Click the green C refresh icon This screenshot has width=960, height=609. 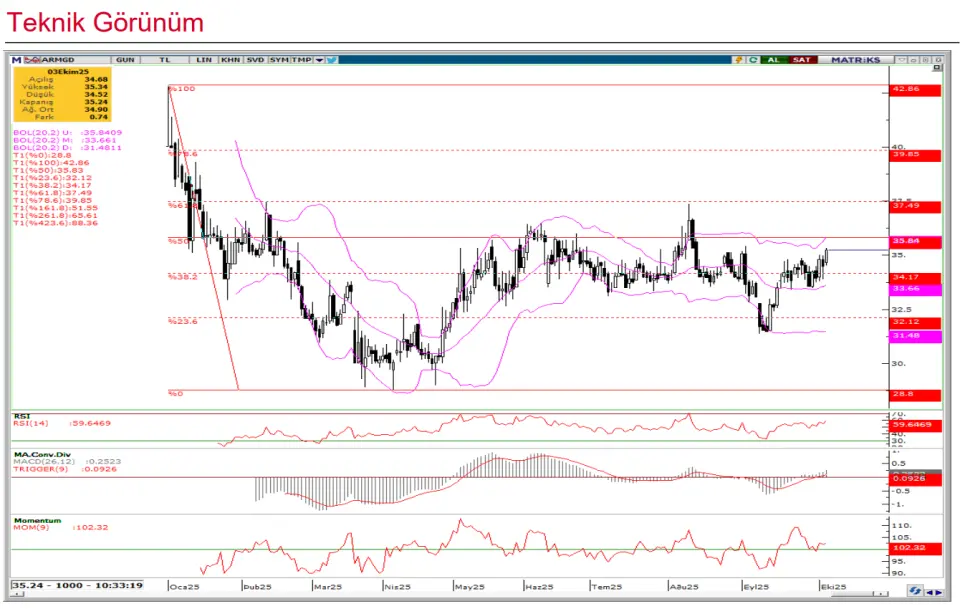click(751, 60)
